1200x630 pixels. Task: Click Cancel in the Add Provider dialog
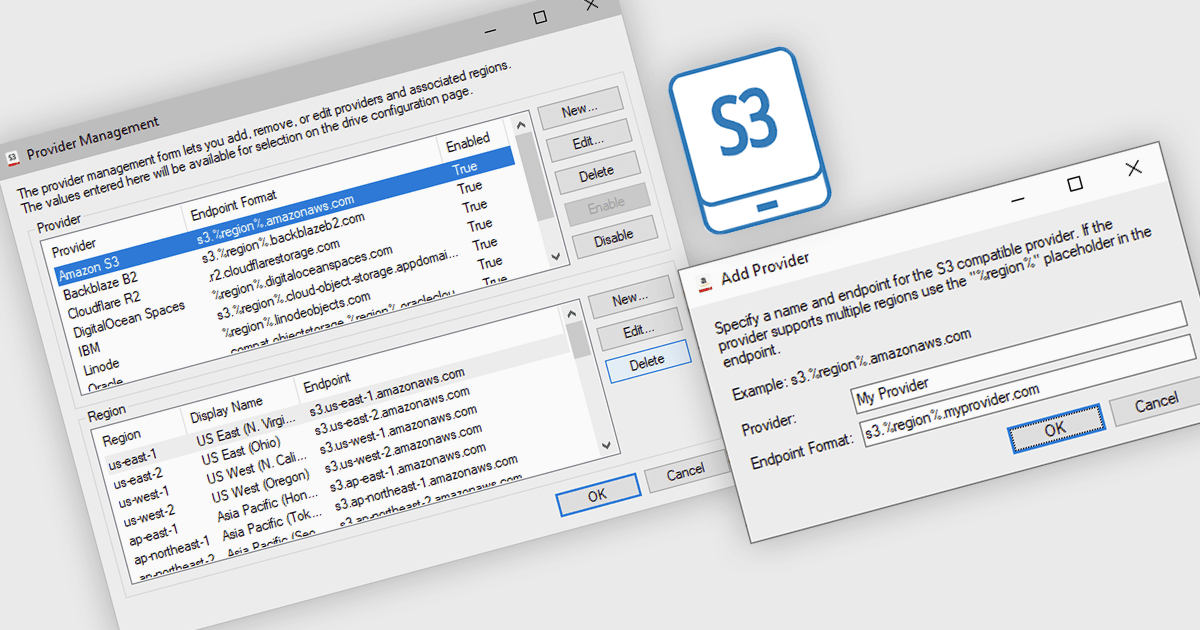(x=1156, y=403)
